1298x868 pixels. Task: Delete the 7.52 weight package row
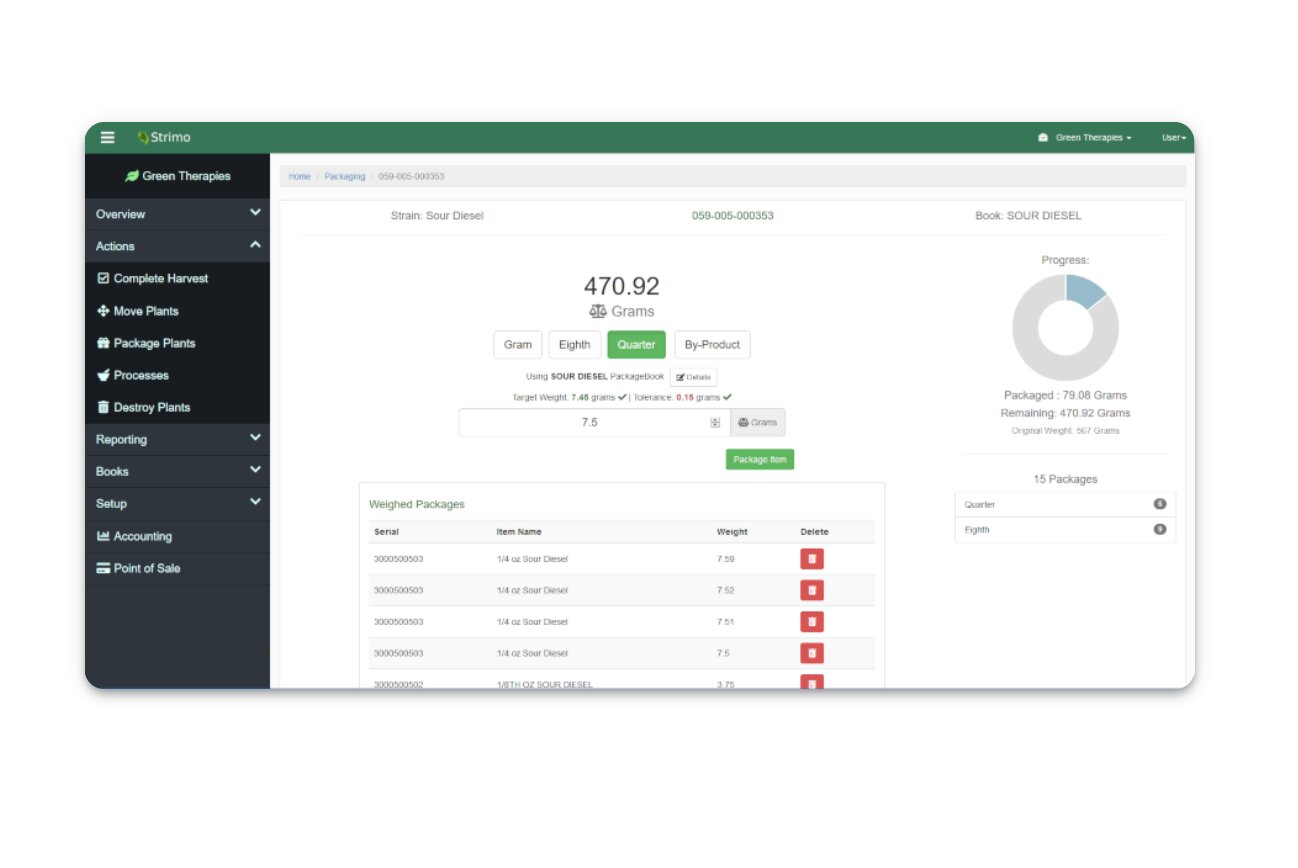click(811, 590)
